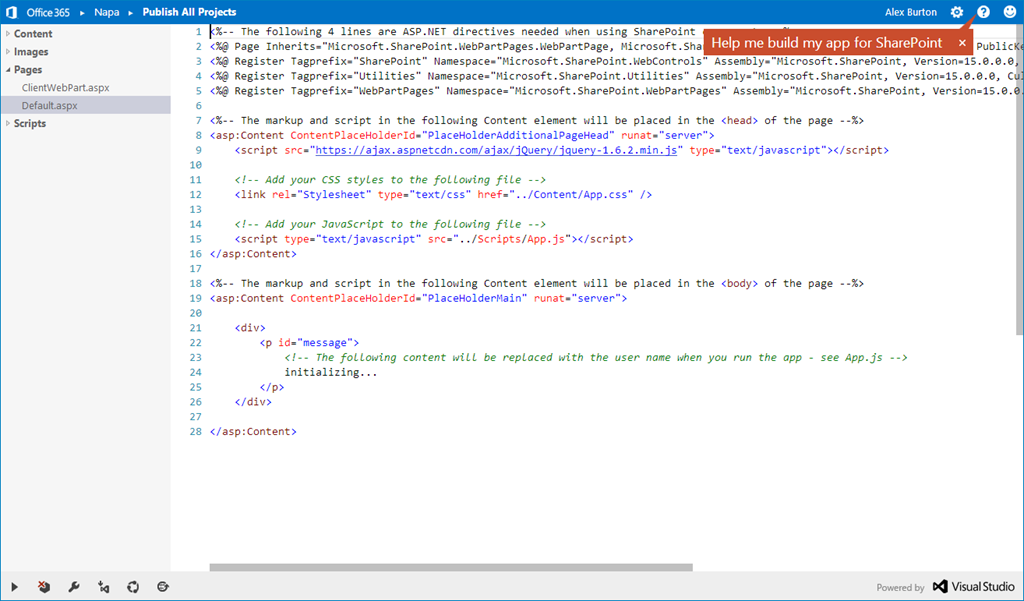1024x601 pixels.
Task: Click line number 8 in the gutter
Action: click(199, 135)
